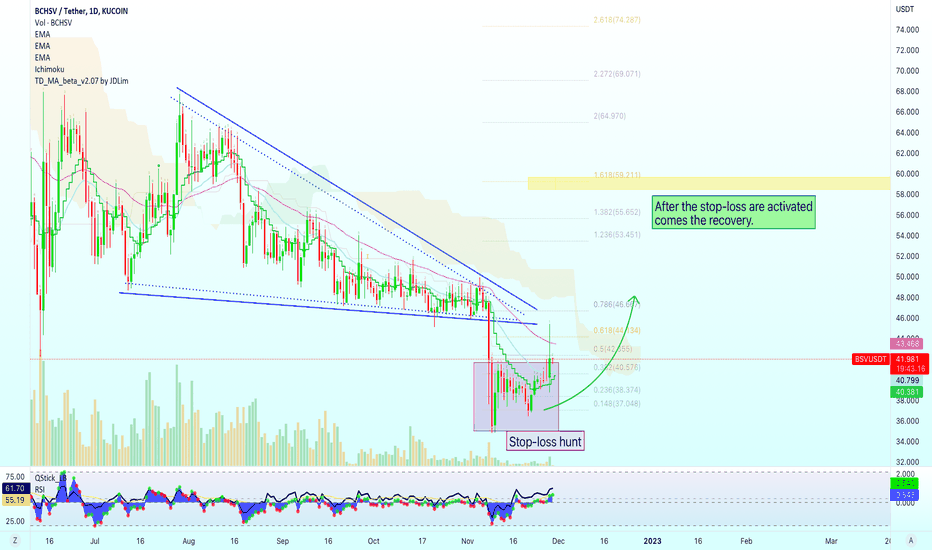This screenshot has width=932, height=550.
Task: Click the 2.000 QStick scale value
Action: click(905, 473)
